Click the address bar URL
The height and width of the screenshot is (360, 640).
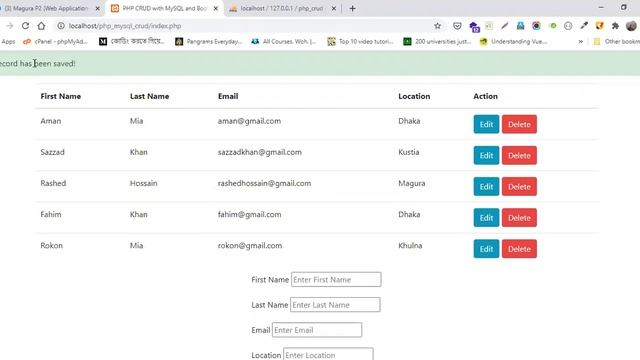pos(125,26)
